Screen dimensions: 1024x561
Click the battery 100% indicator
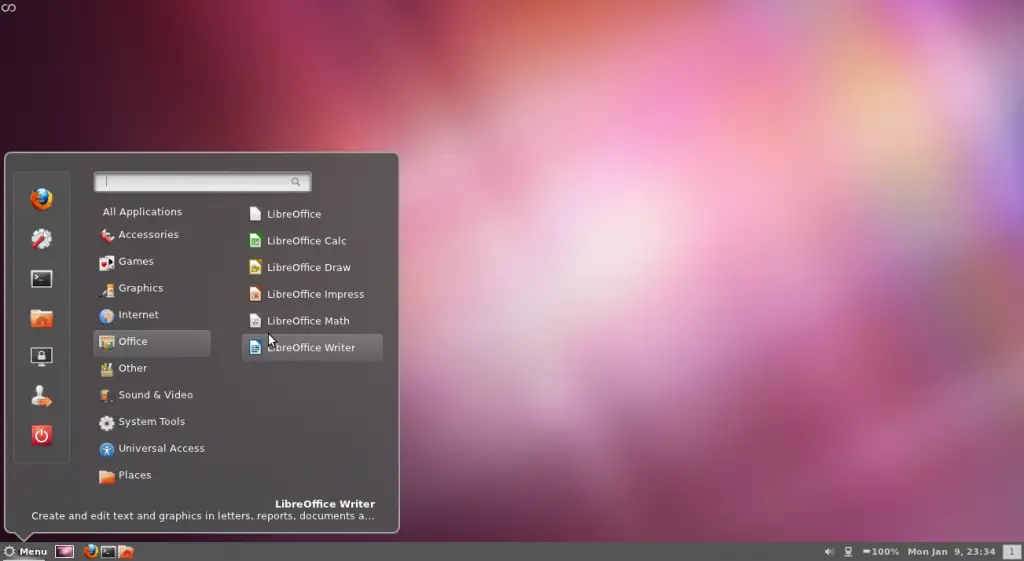(x=880, y=552)
